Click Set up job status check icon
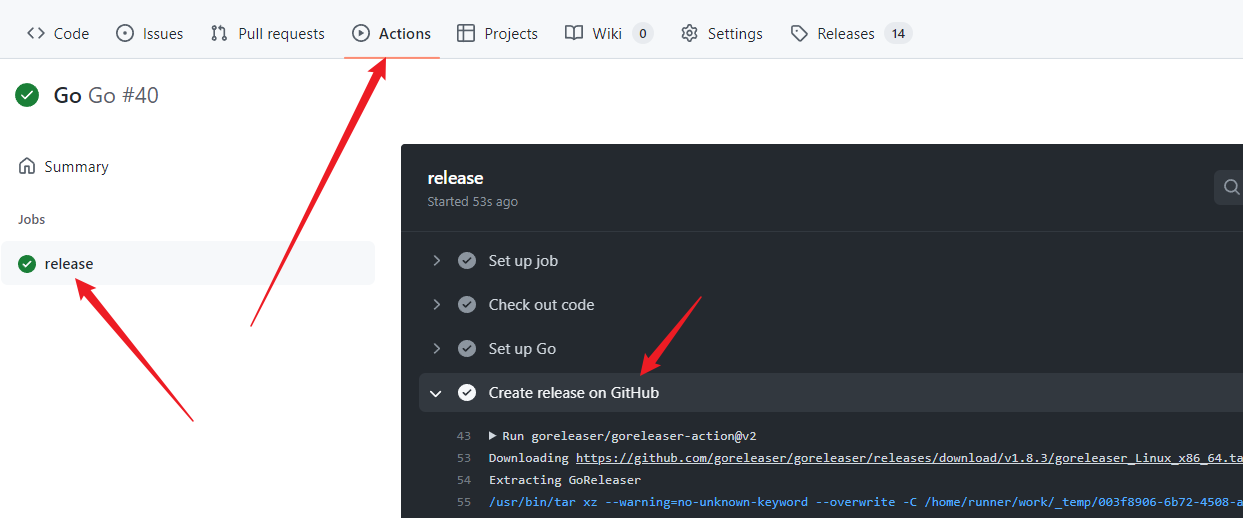1243x518 pixels. click(x=467, y=261)
